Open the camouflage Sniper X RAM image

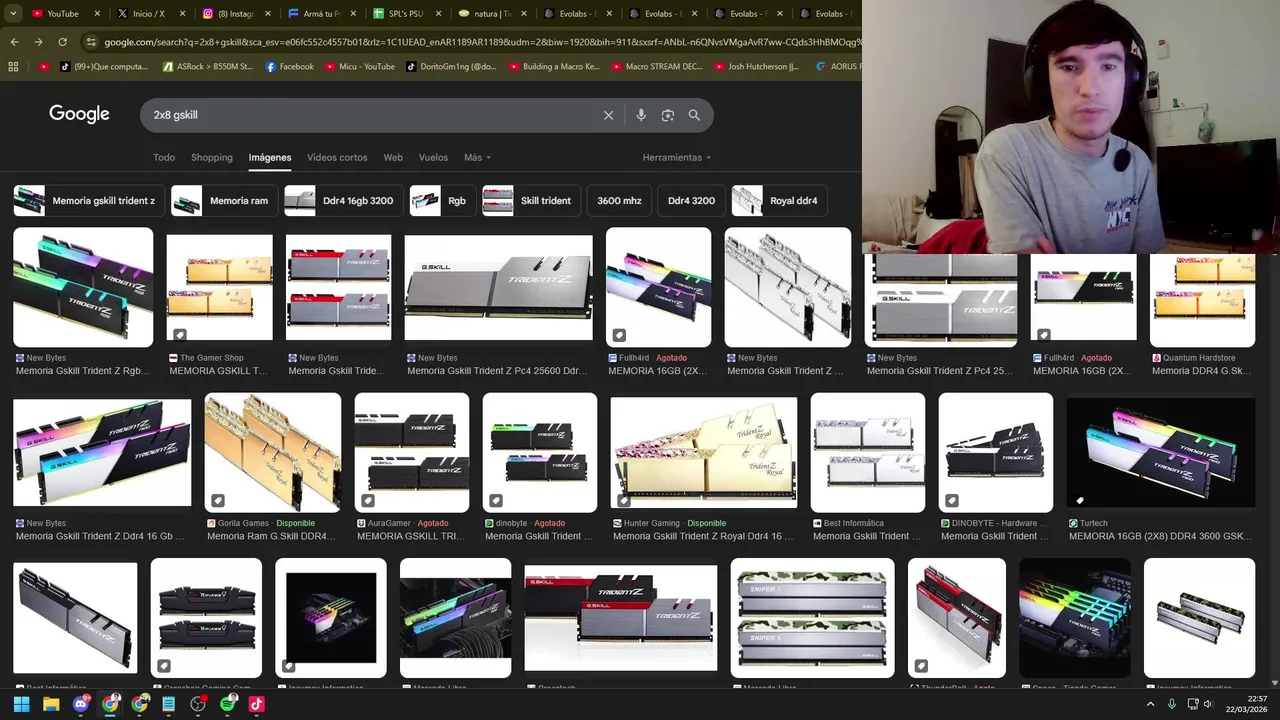(x=813, y=618)
